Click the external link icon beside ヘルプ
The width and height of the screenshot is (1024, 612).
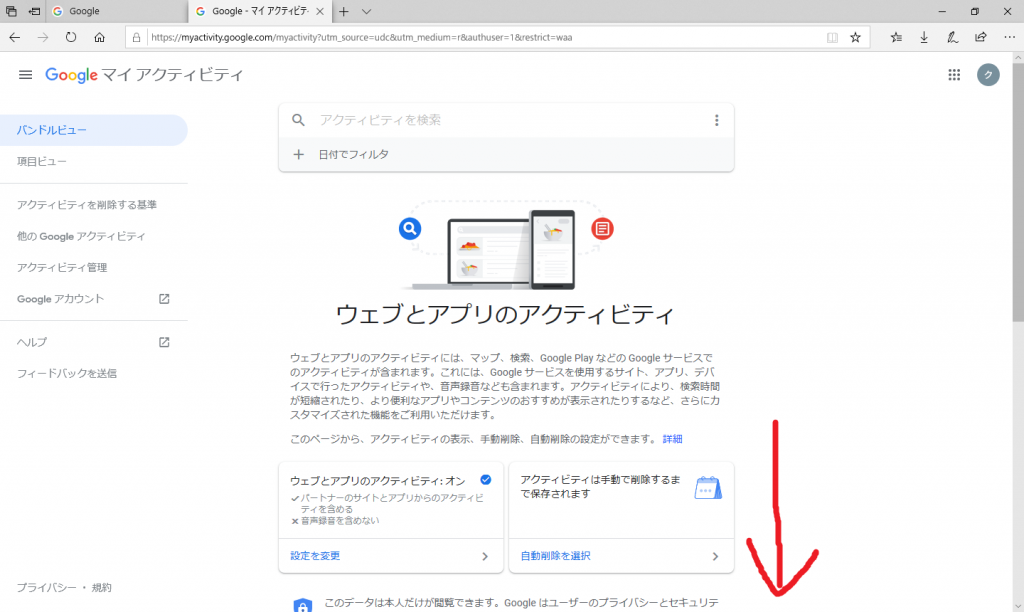tap(164, 342)
